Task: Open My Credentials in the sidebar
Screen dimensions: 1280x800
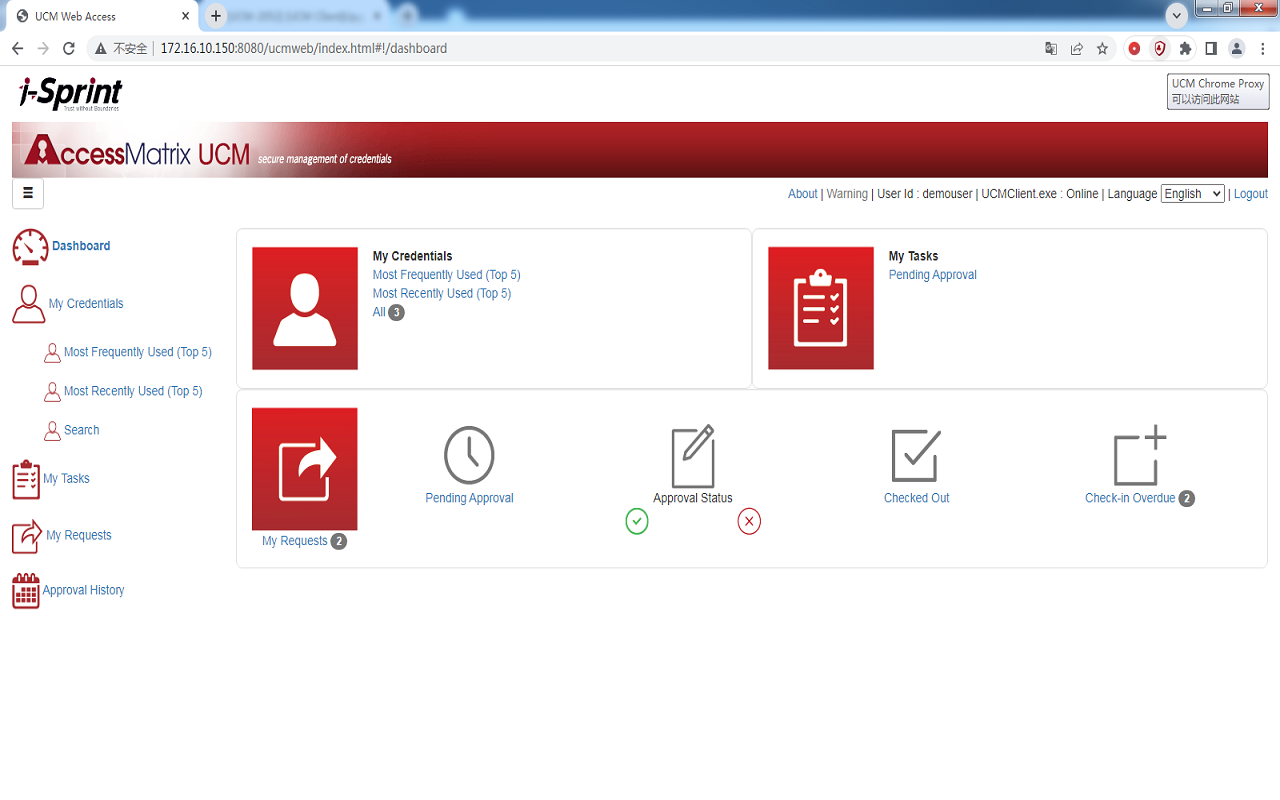Action: [86, 304]
